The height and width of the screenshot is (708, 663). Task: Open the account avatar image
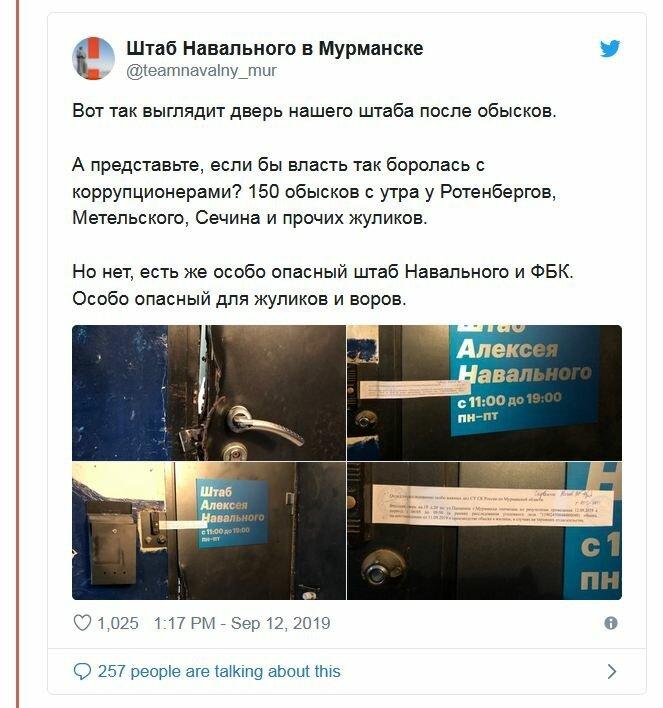click(x=93, y=58)
